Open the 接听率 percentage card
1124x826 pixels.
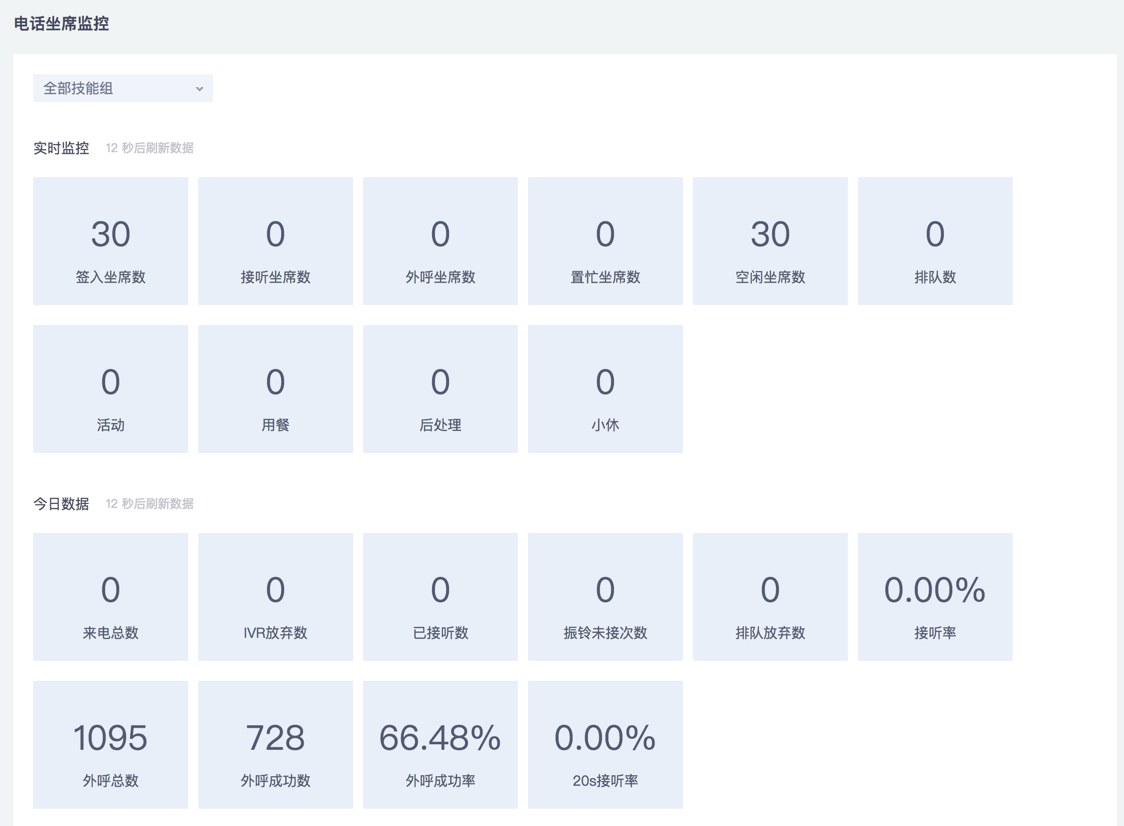935,597
